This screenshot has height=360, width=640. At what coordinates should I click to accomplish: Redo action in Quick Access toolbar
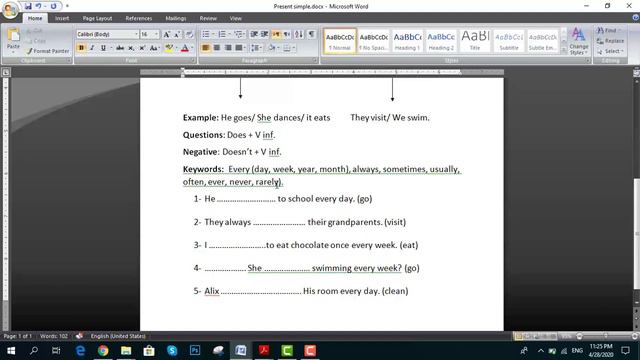pyautogui.click(x=53, y=6)
